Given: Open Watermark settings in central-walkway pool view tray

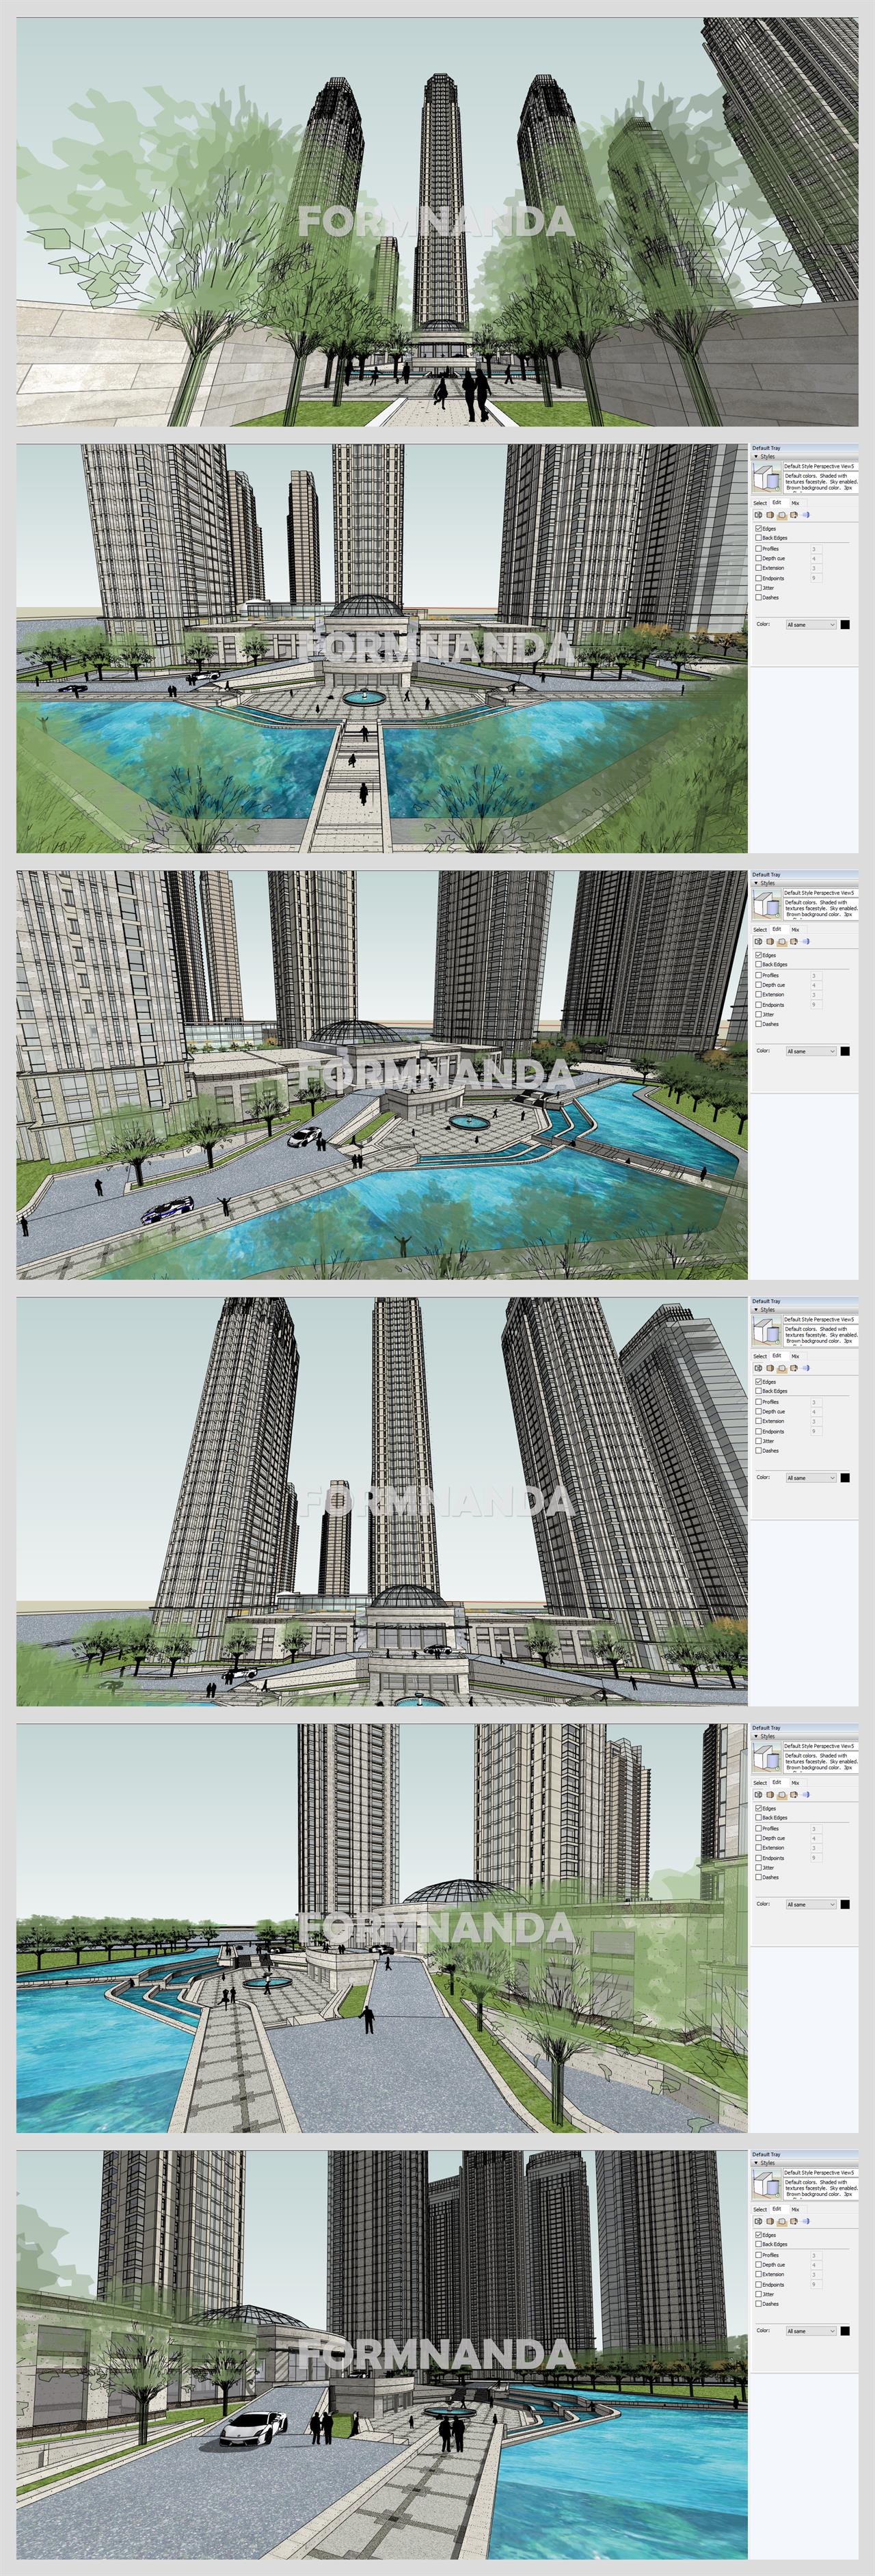Looking at the screenshot, I should coord(794,515).
